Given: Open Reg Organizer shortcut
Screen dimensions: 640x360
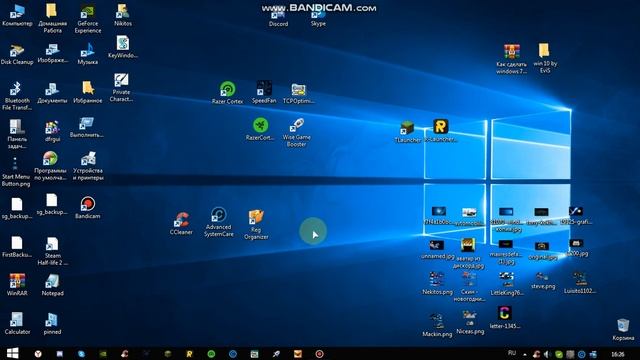Looking at the screenshot, I should point(256,224).
